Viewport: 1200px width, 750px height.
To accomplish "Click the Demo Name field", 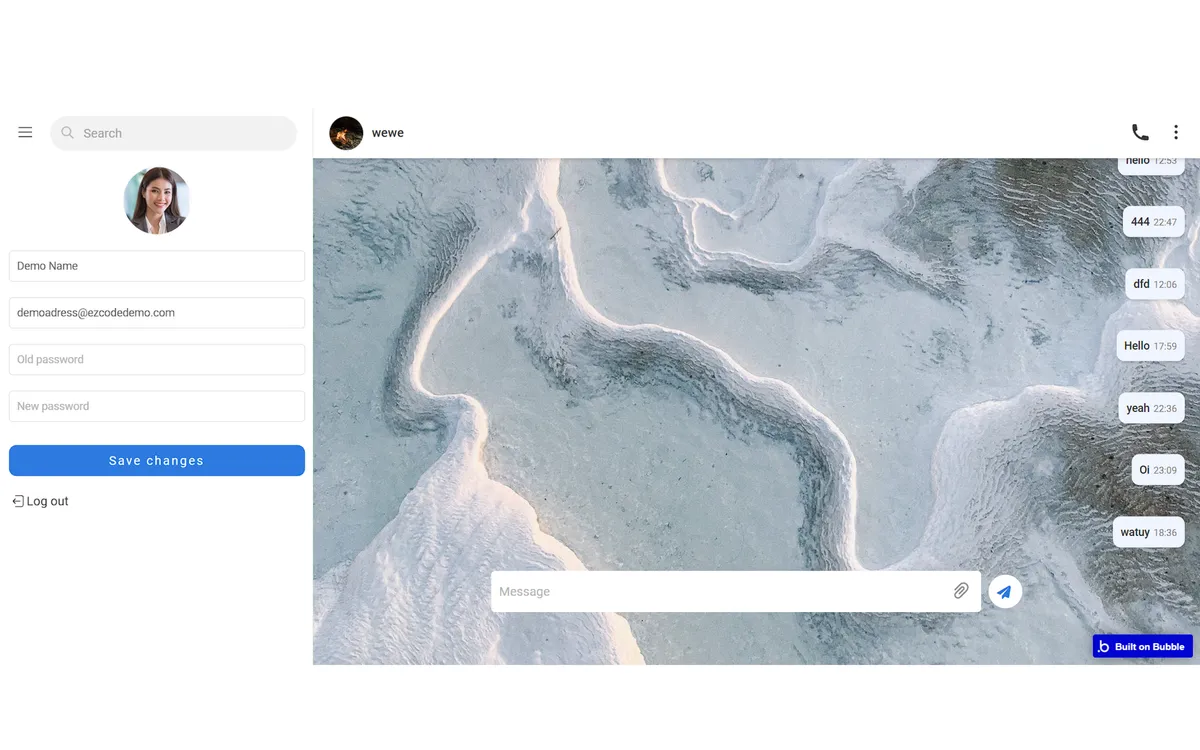I will click(x=157, y=266).
